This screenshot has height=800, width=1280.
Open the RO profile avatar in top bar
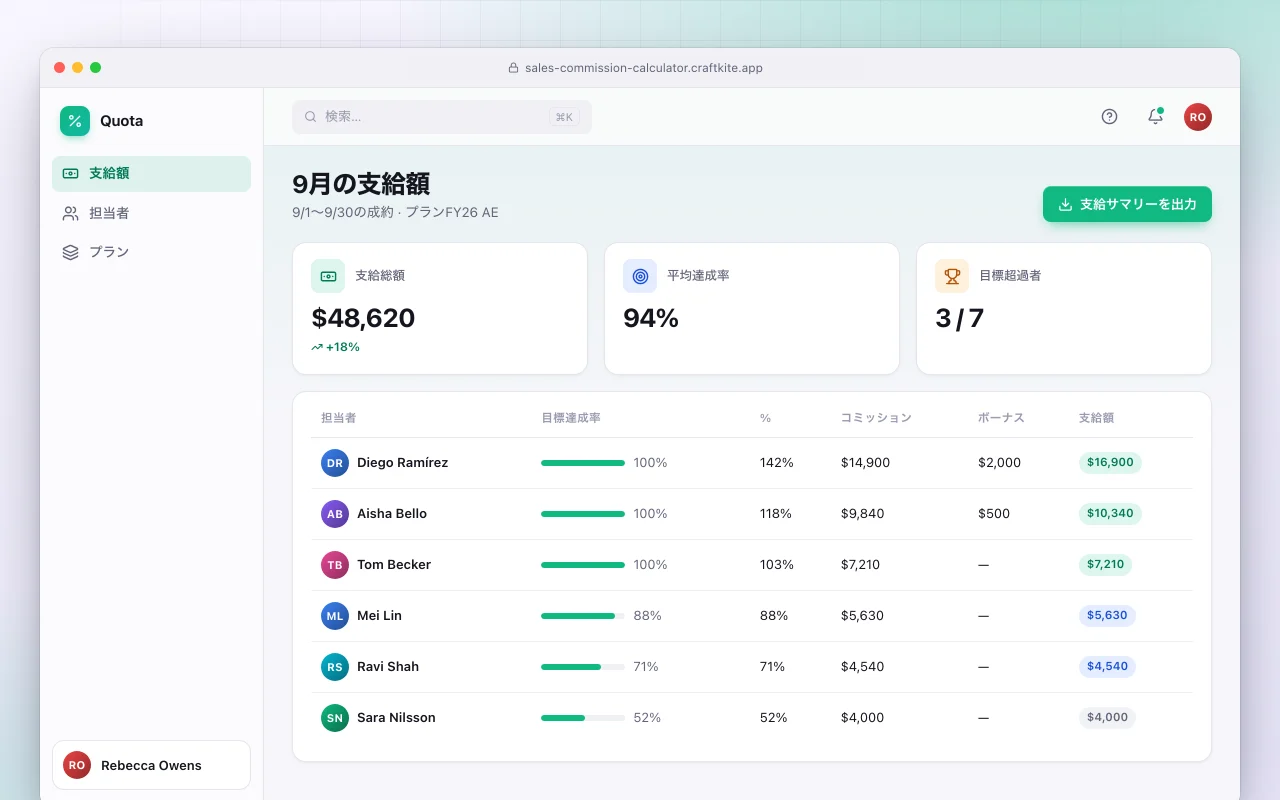click(1198, 117)
